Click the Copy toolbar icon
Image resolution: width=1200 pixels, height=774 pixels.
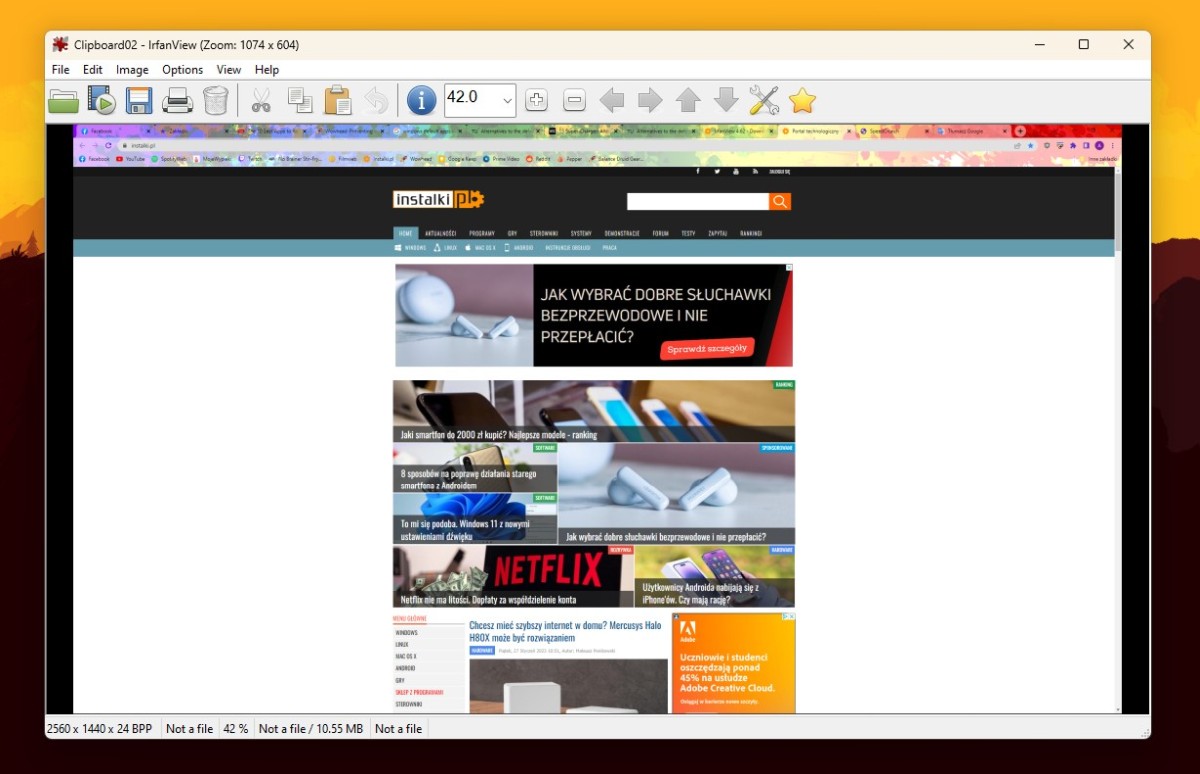[300, 100]
